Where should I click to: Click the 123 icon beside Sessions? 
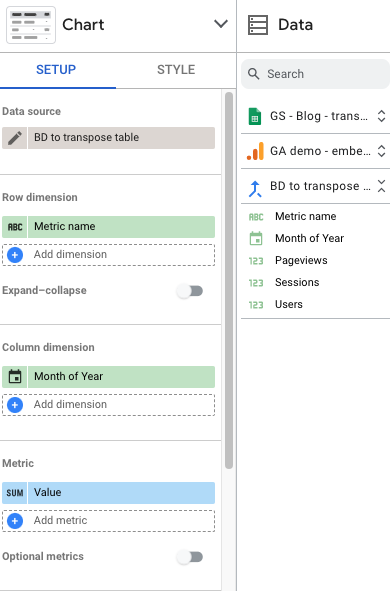pyautogui.click(x=256, y=283)
